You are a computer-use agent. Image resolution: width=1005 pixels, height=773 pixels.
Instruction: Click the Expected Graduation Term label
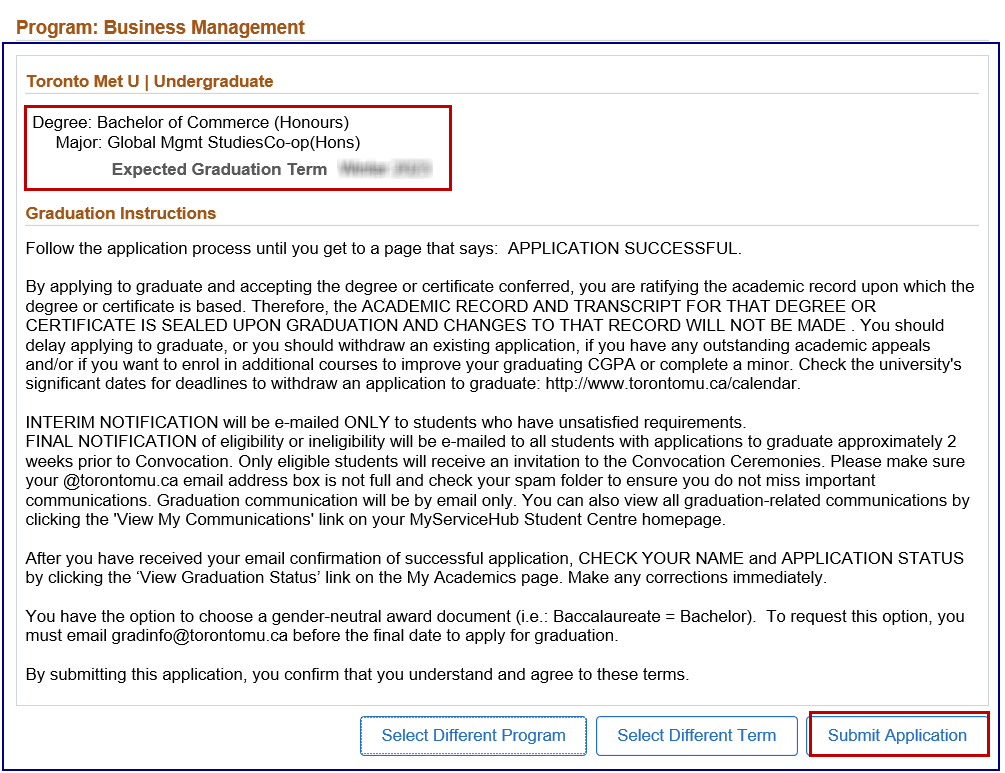[x=219, y=169]
